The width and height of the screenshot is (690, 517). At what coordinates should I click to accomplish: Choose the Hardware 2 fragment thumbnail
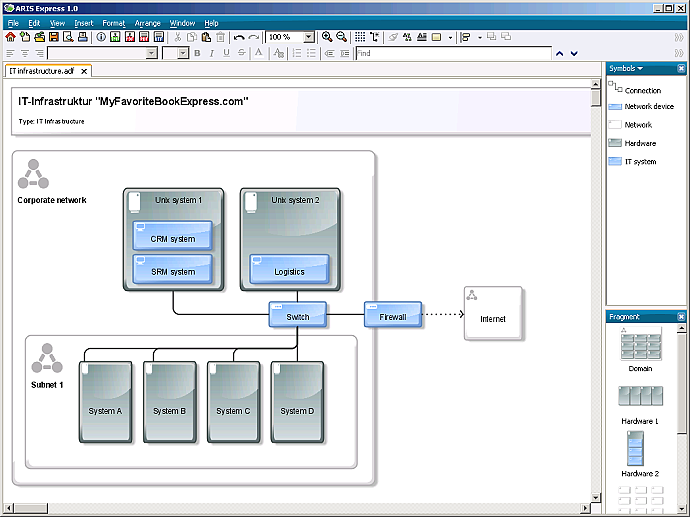point(635,448)
